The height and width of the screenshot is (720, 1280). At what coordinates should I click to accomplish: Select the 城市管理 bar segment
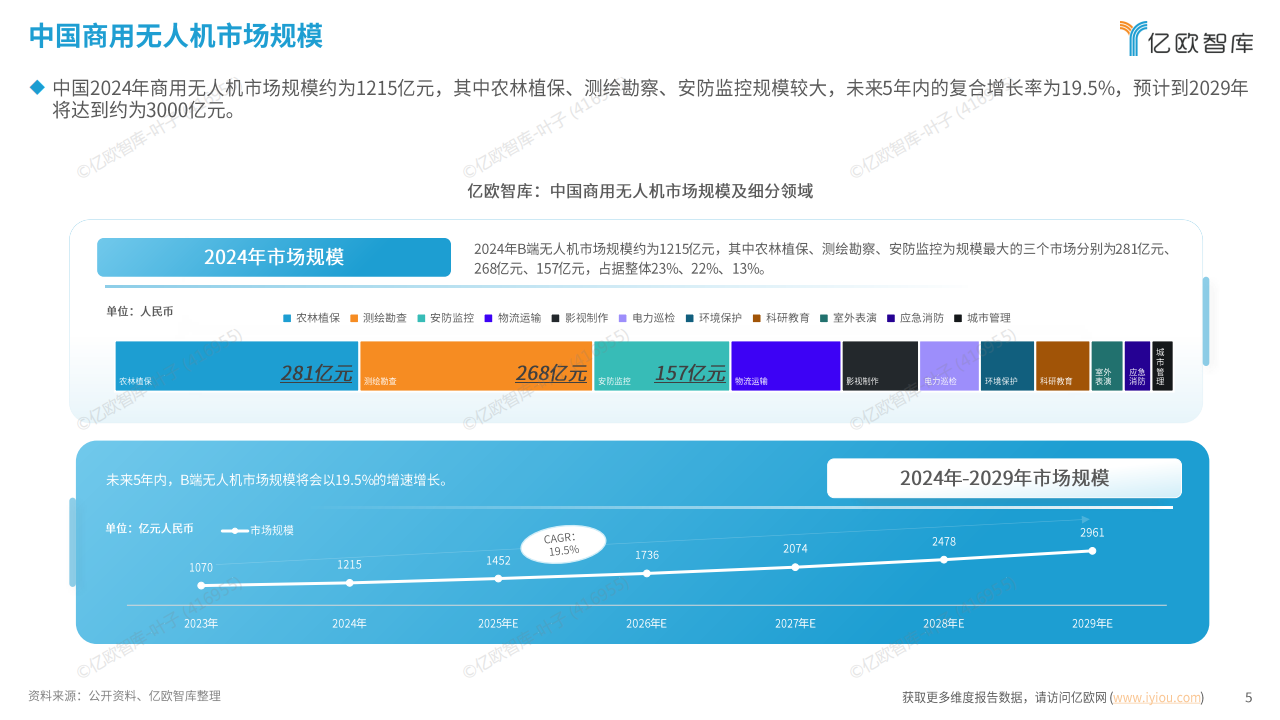[x=1162, y=366]
